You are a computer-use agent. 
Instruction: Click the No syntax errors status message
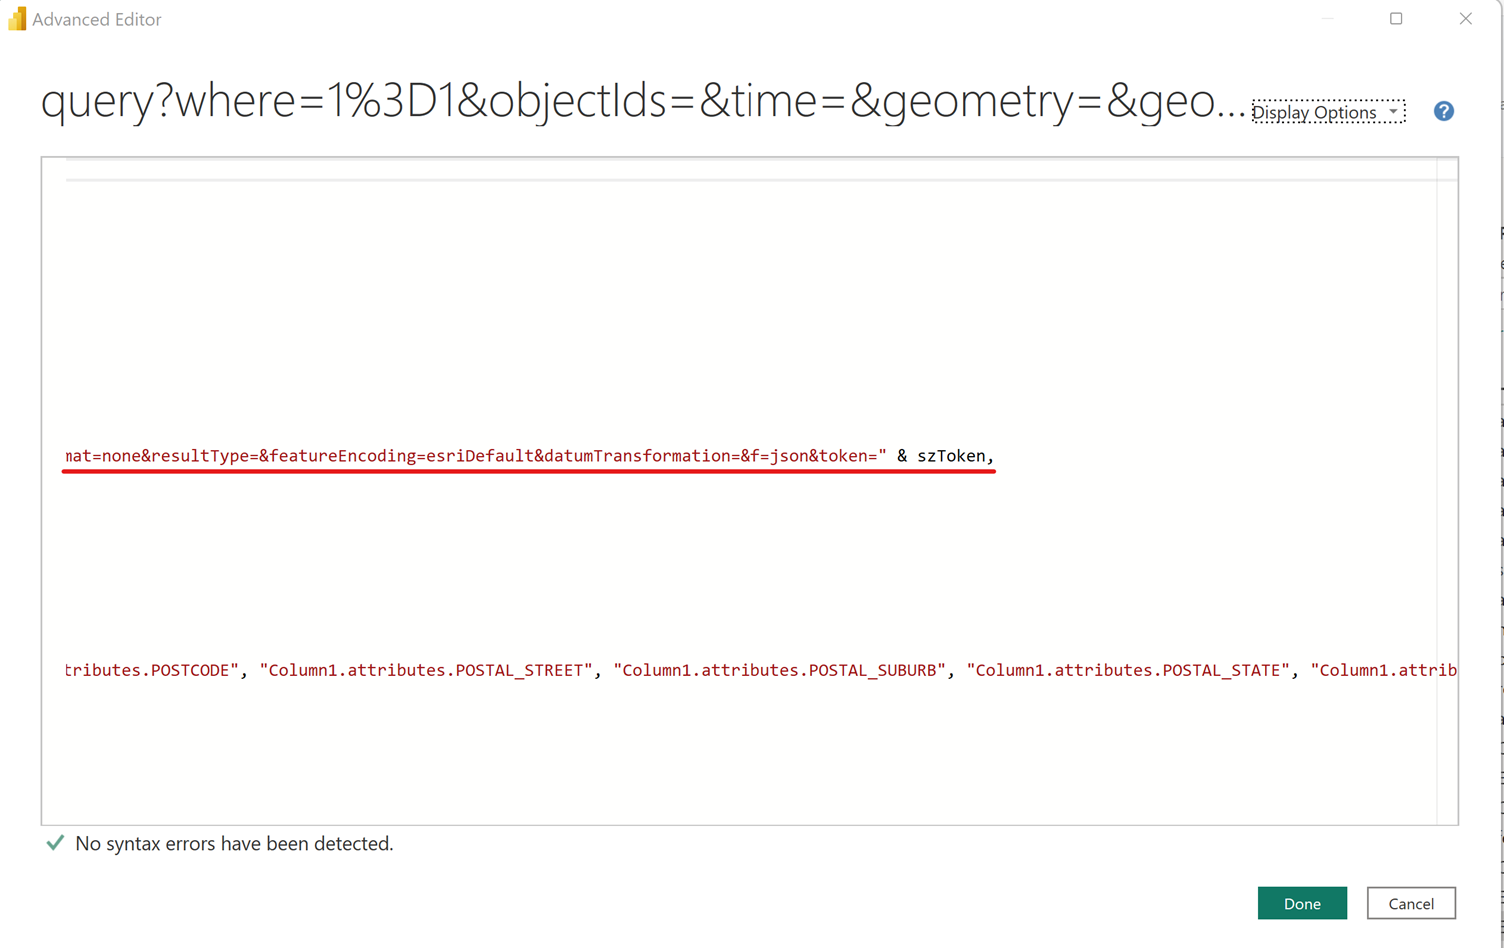234,844
